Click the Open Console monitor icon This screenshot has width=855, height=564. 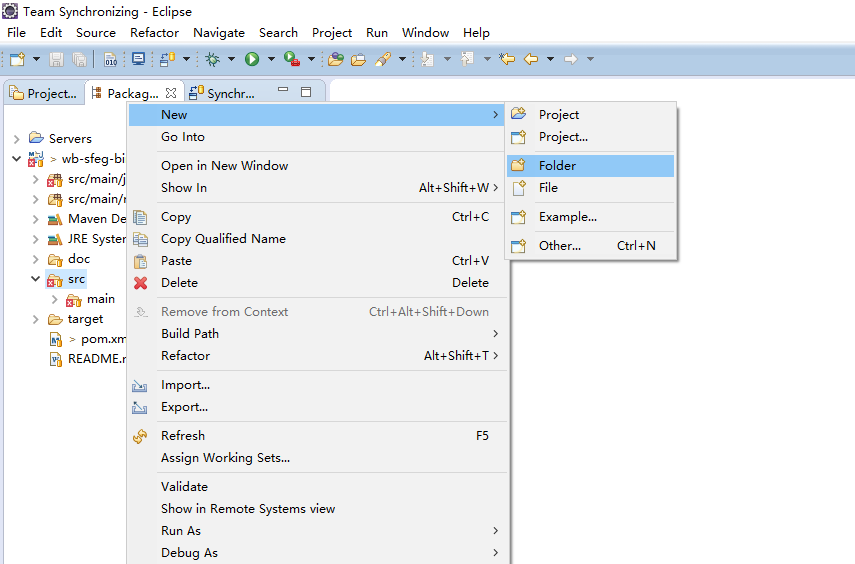138,59
